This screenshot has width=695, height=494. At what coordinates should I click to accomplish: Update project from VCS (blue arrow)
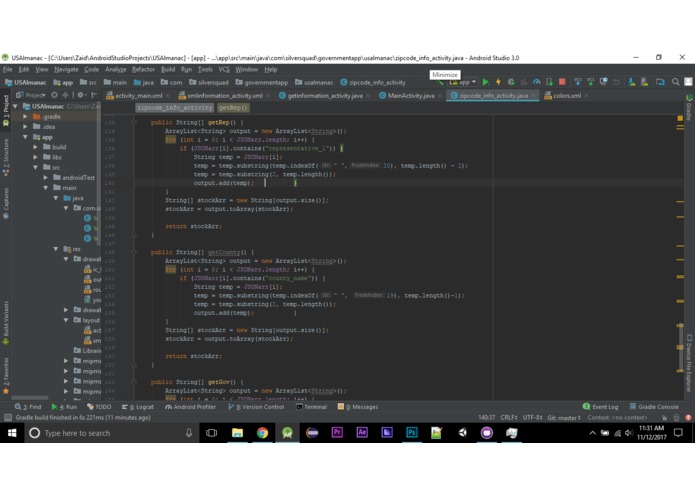tap(578, 82)
